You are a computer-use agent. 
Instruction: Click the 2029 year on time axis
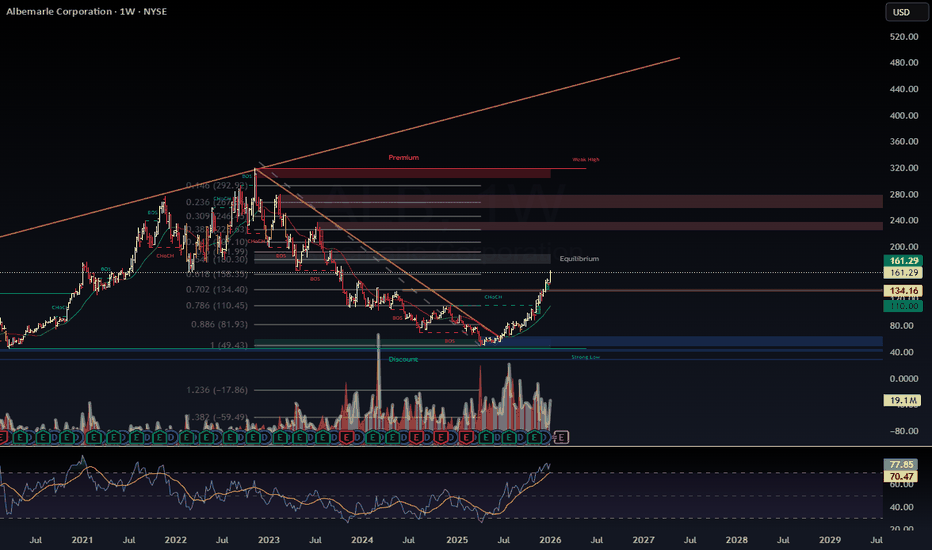tap(830, 540)
